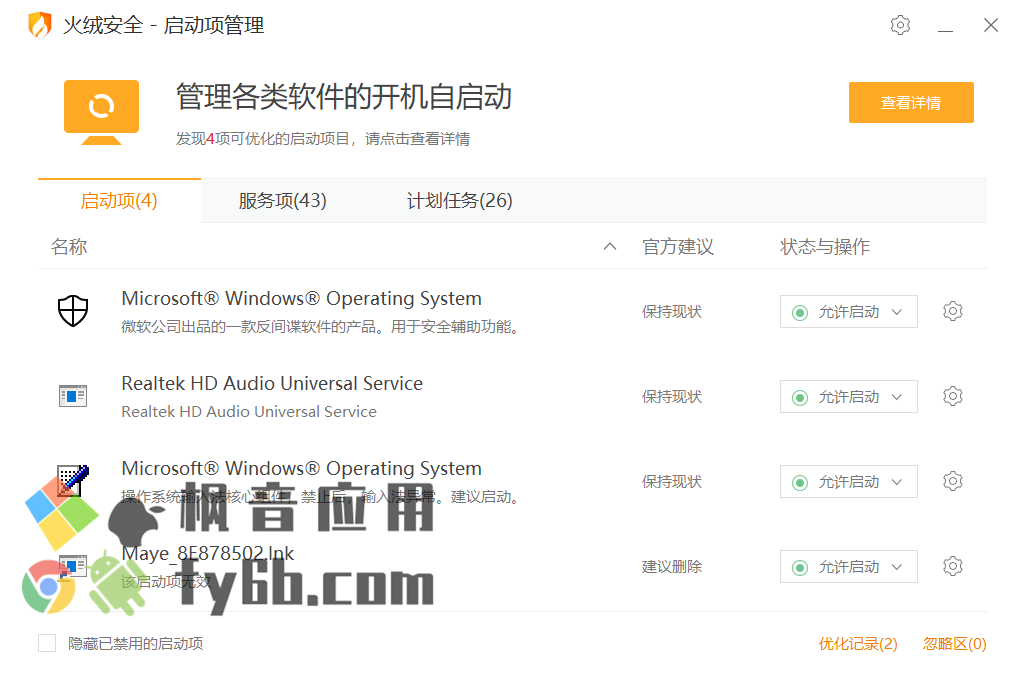Switch to the 服务项(43) tab
The height and width of the screenshot is (675, 1025).
pyautogui.click(x=282, y=201)
